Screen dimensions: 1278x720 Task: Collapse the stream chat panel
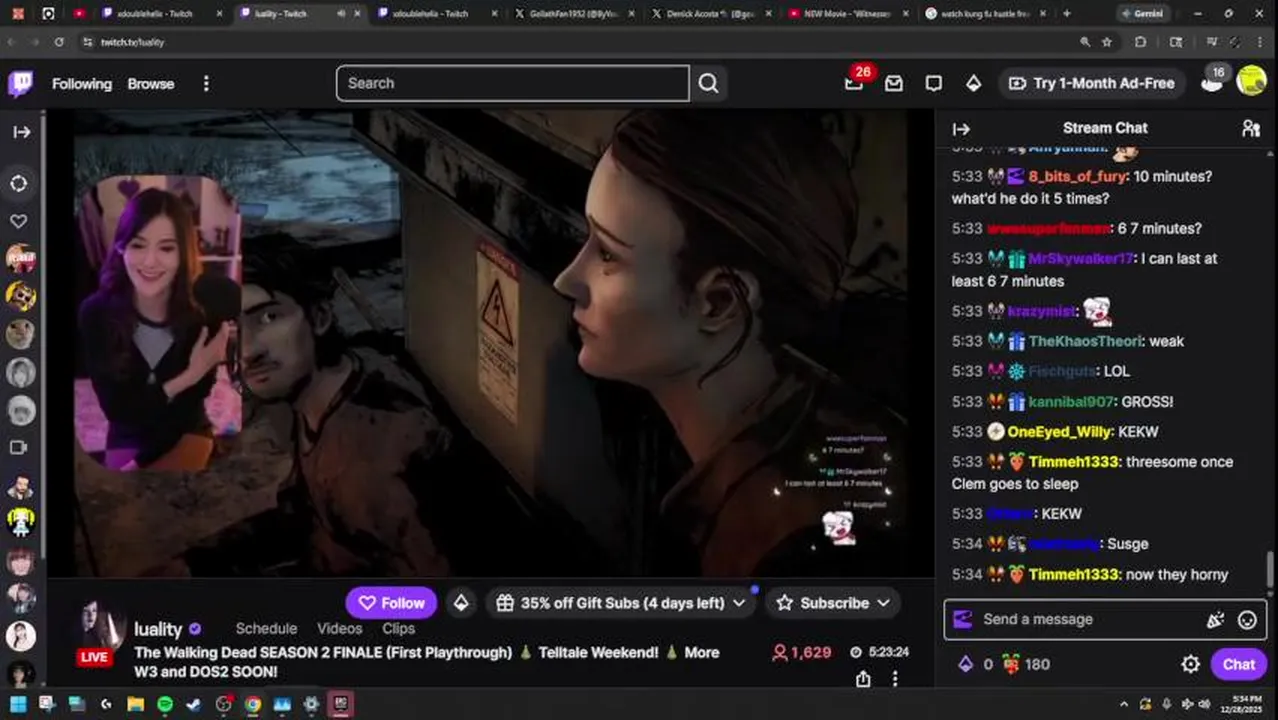[x=961, y=129]
